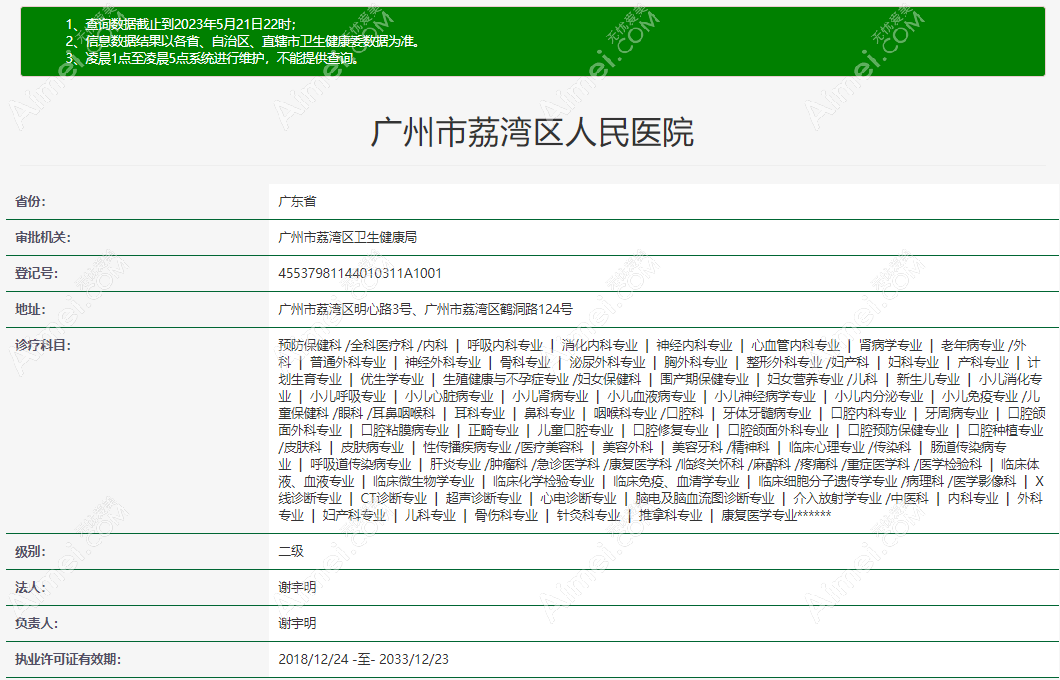The width and height of the screenshot is (1060, 680).
Task: Select the 级别 label
Action: [30, 552]
